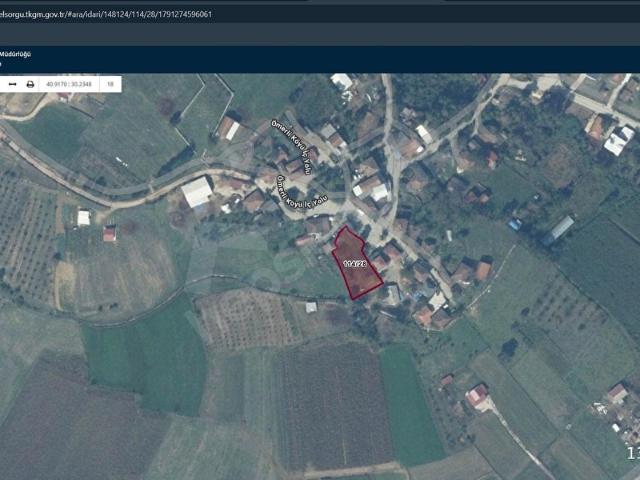Print the map using printer icon
The width and height of the screenshot is (640, 480).
pos(30,84)
